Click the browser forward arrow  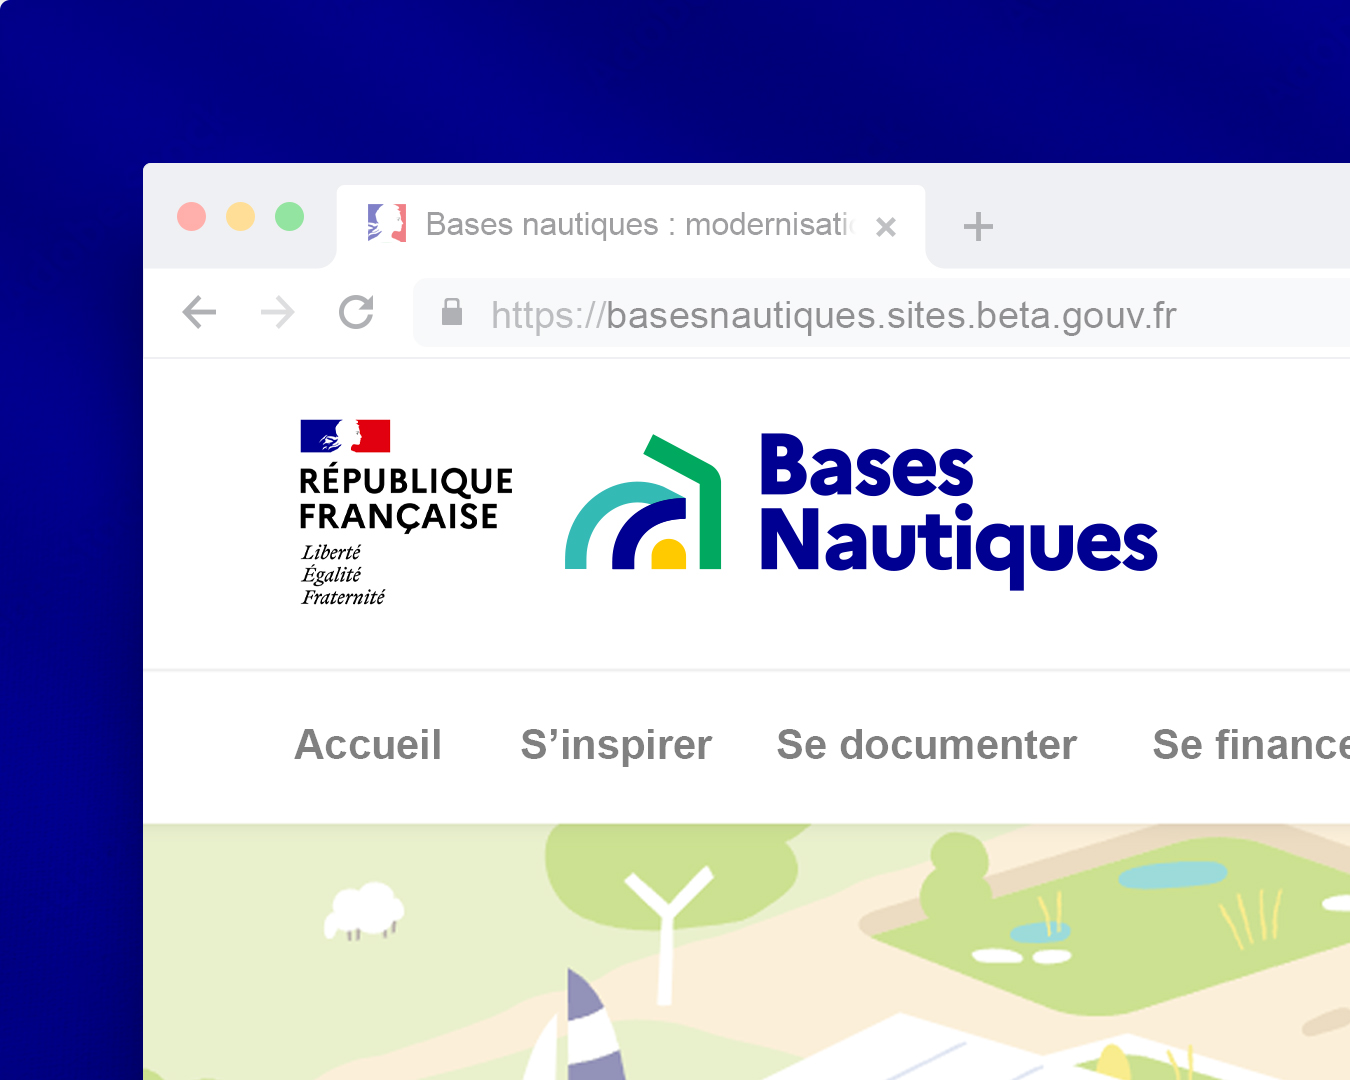pos(278,313)
